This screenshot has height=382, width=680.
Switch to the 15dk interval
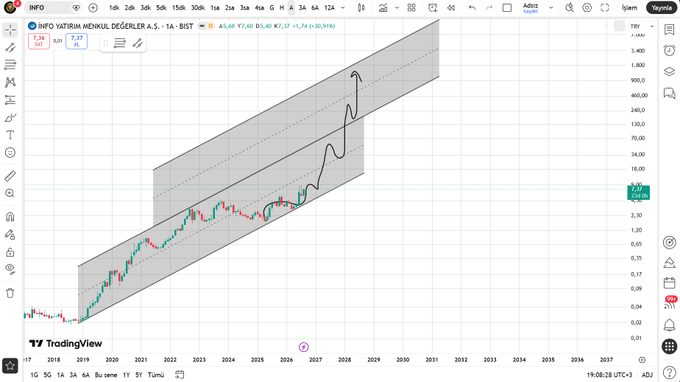click(x=179, y=8)
